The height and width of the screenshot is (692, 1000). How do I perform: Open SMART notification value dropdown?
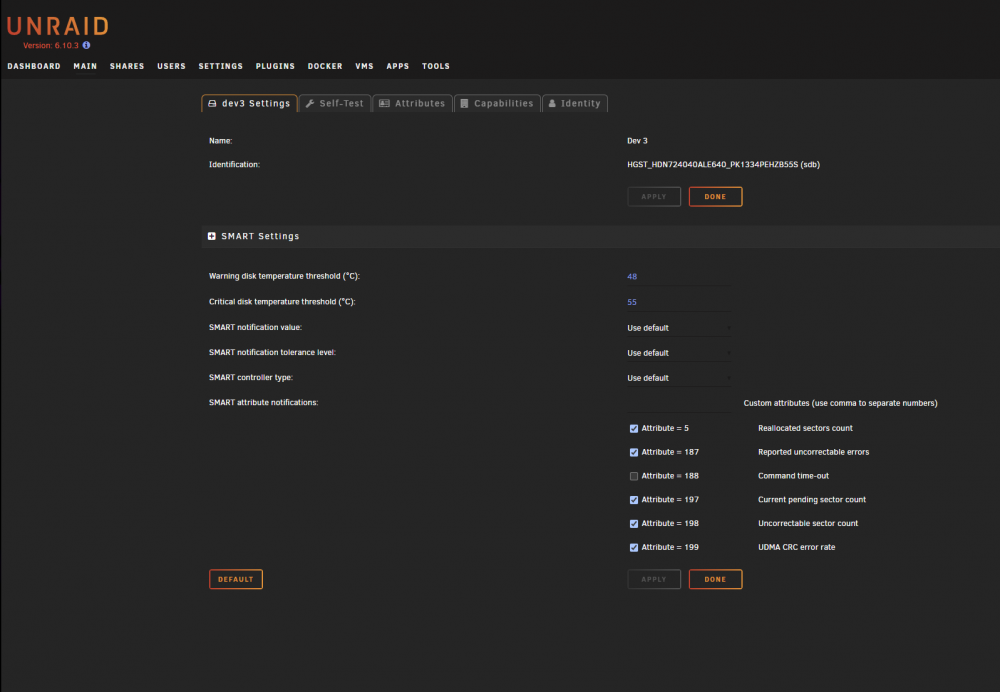coord(679,328)
